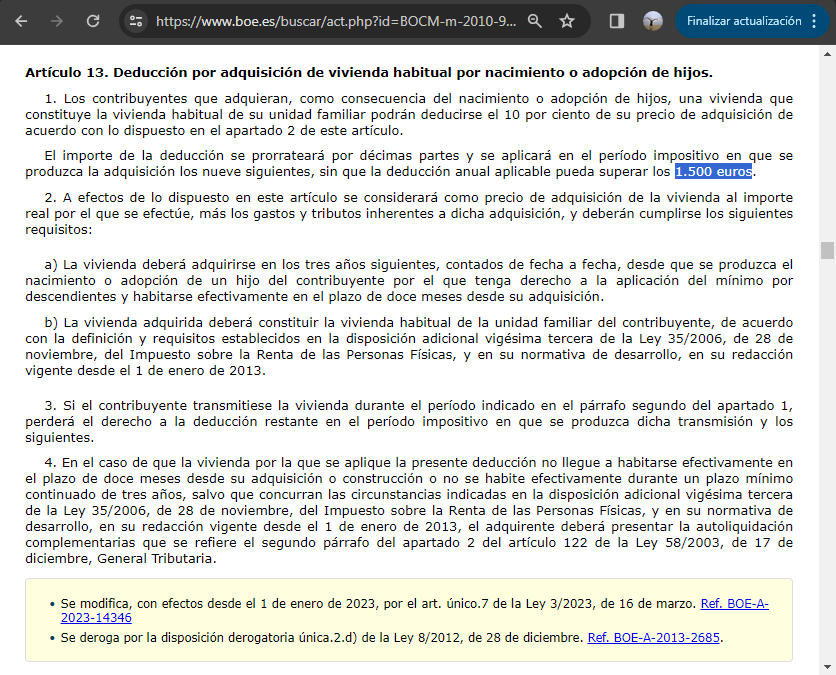Screen dimensions: 836x675
Task: Click the browser forward arrow
Action: [x=57, y=21]
